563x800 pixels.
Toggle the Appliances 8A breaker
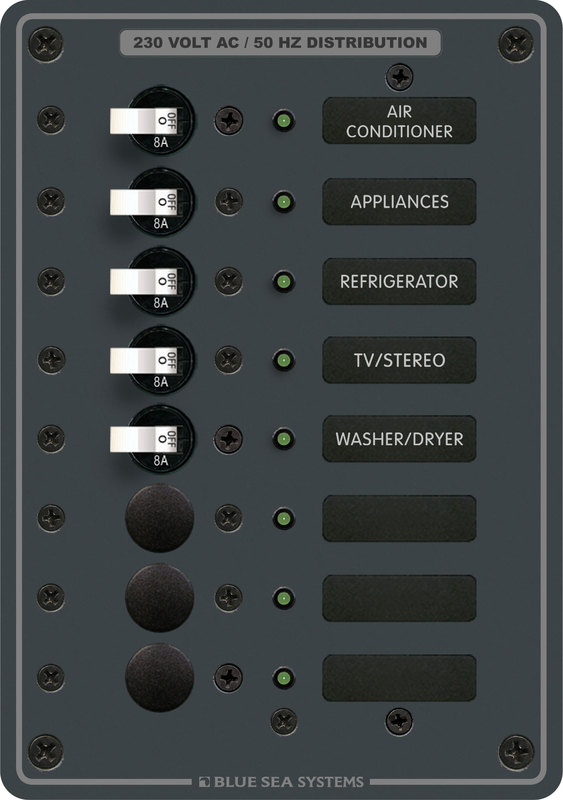[x=144, y=202]
